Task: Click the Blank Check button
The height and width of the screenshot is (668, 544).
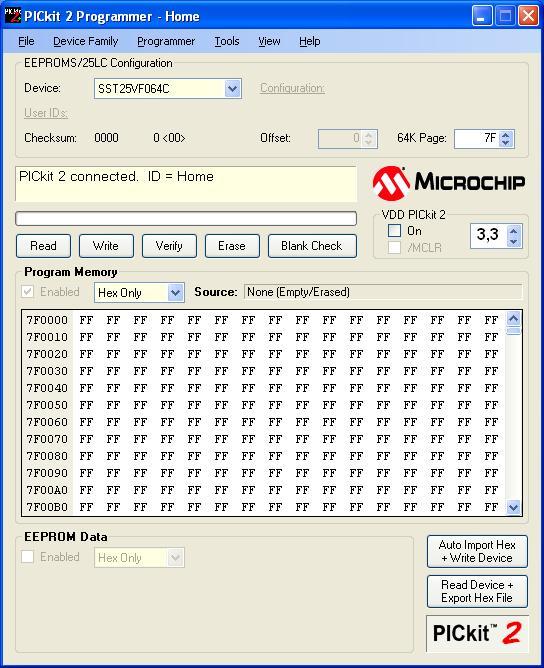Action: (x=312, y=246)
